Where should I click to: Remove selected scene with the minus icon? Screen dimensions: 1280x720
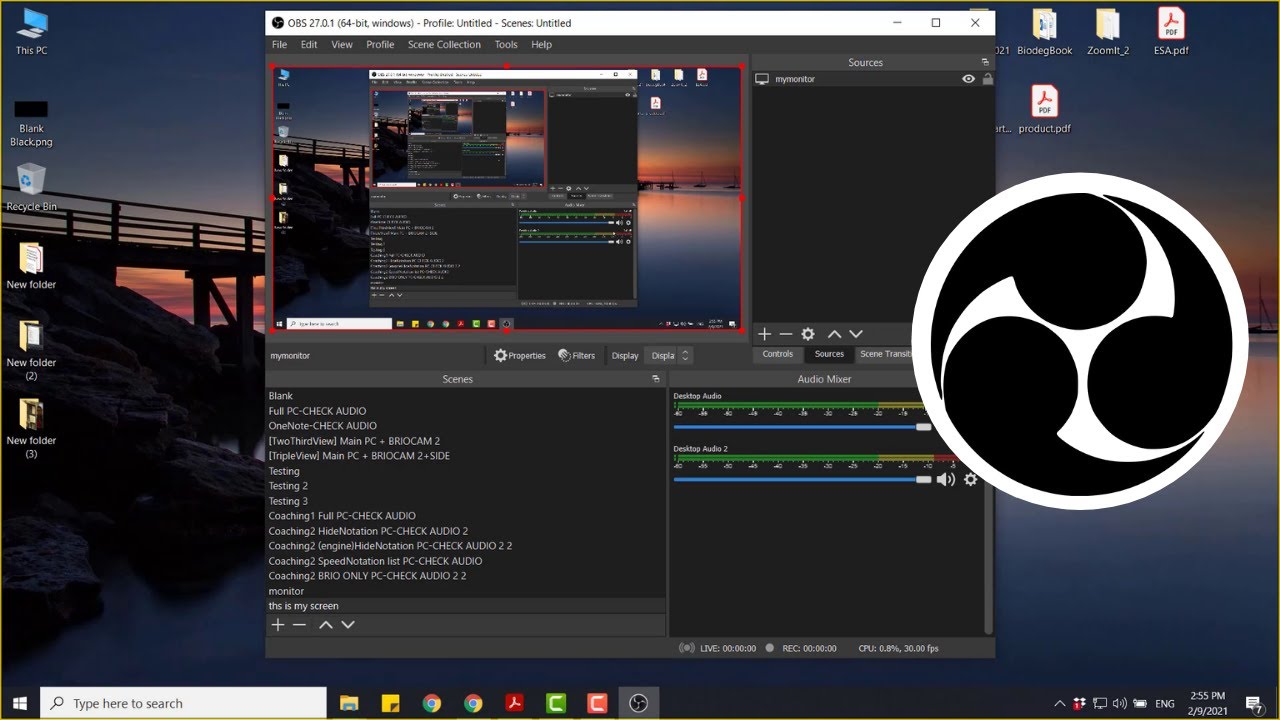point(299,625)
